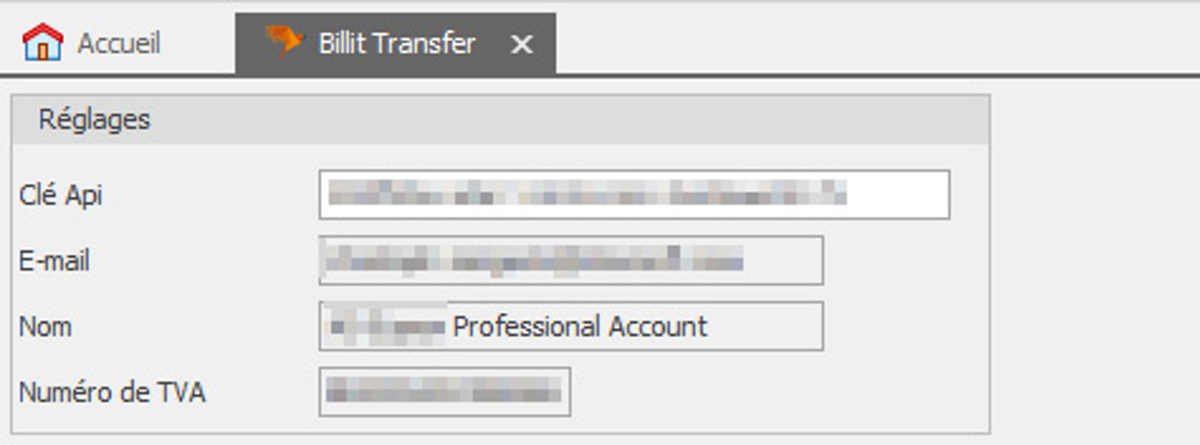Image resolution: width=1200 pixels, height=445 pixels.
Task: Close the Billit Transfer tab
Action: (x=521, y=45)
